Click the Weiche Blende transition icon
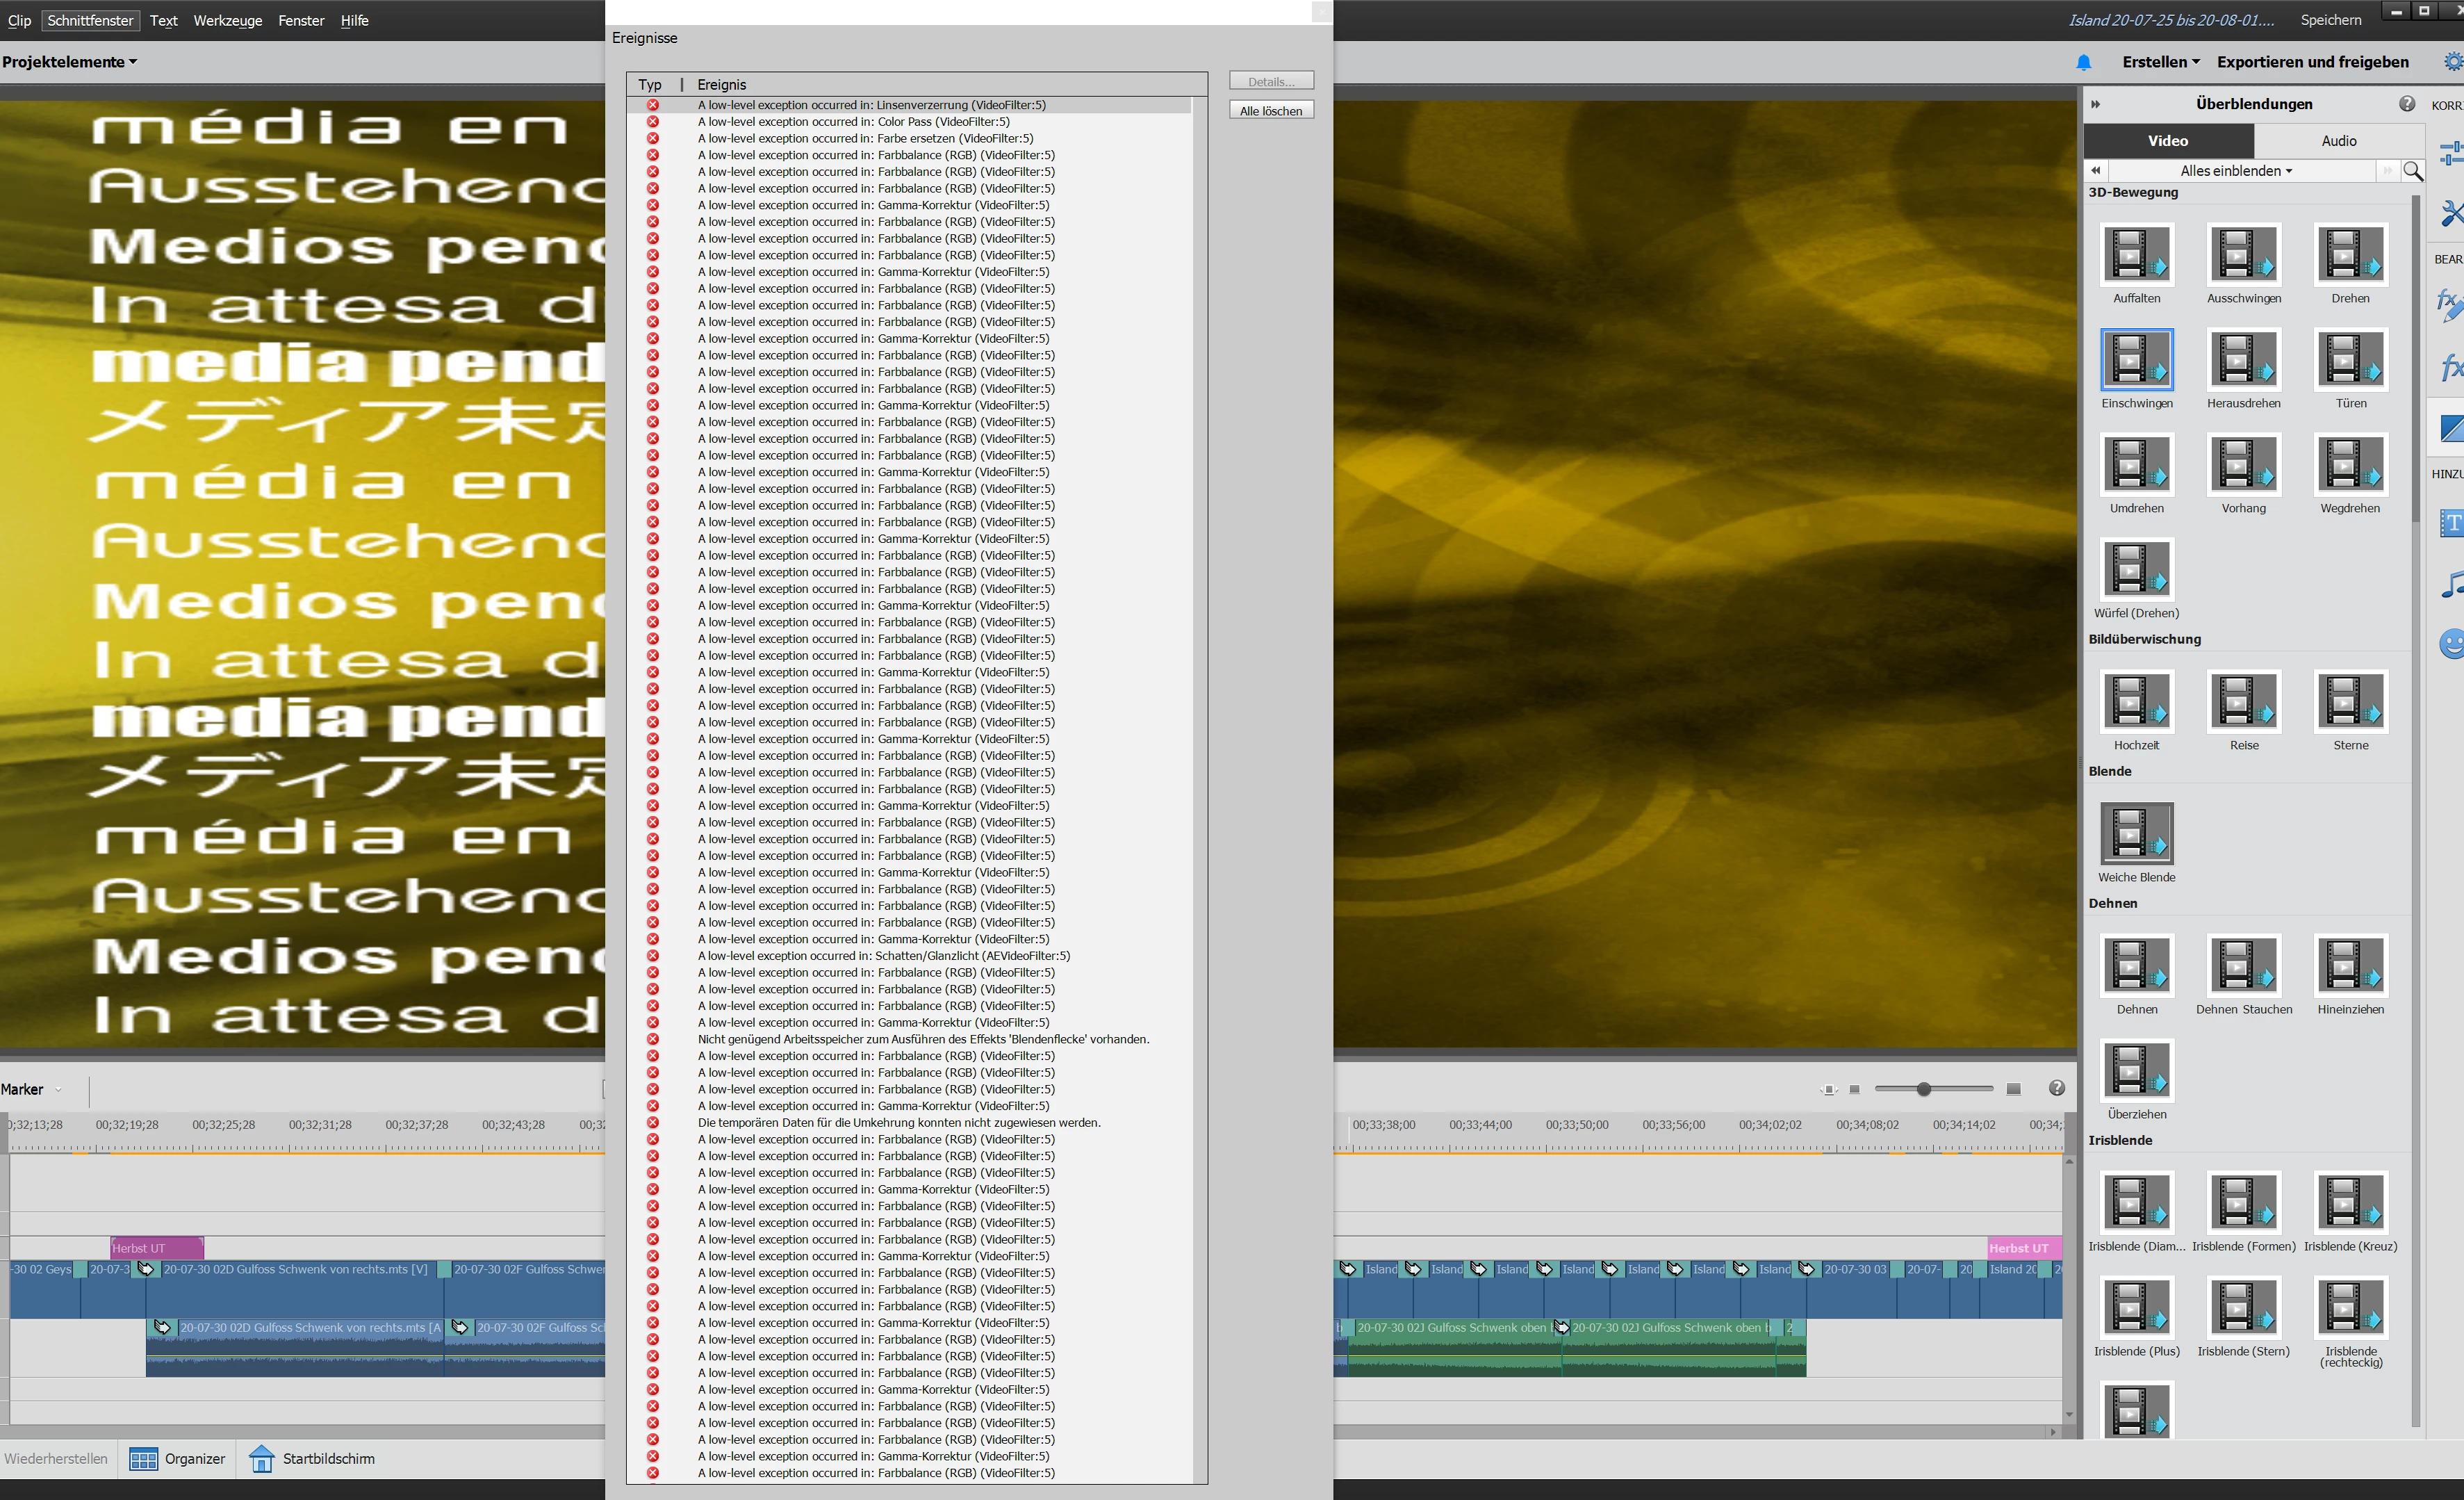 [2136, 833]
